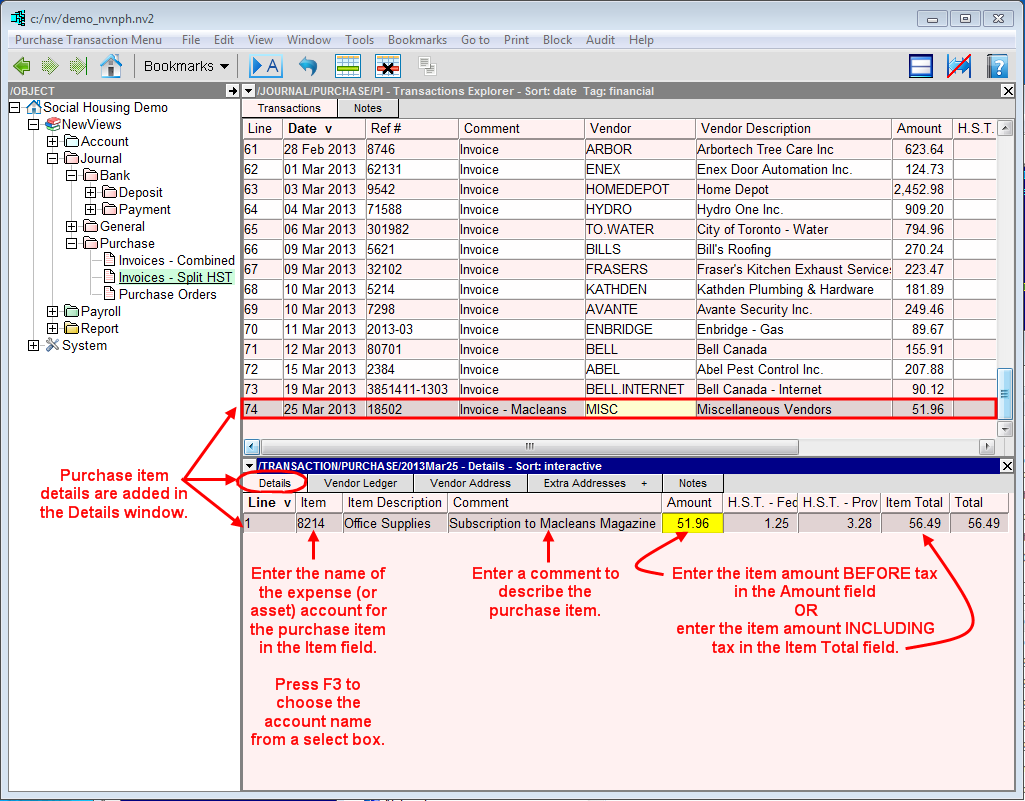1025x801 pixels.
Task: Click the delete row icon with X
Action: tap(388, 67)
